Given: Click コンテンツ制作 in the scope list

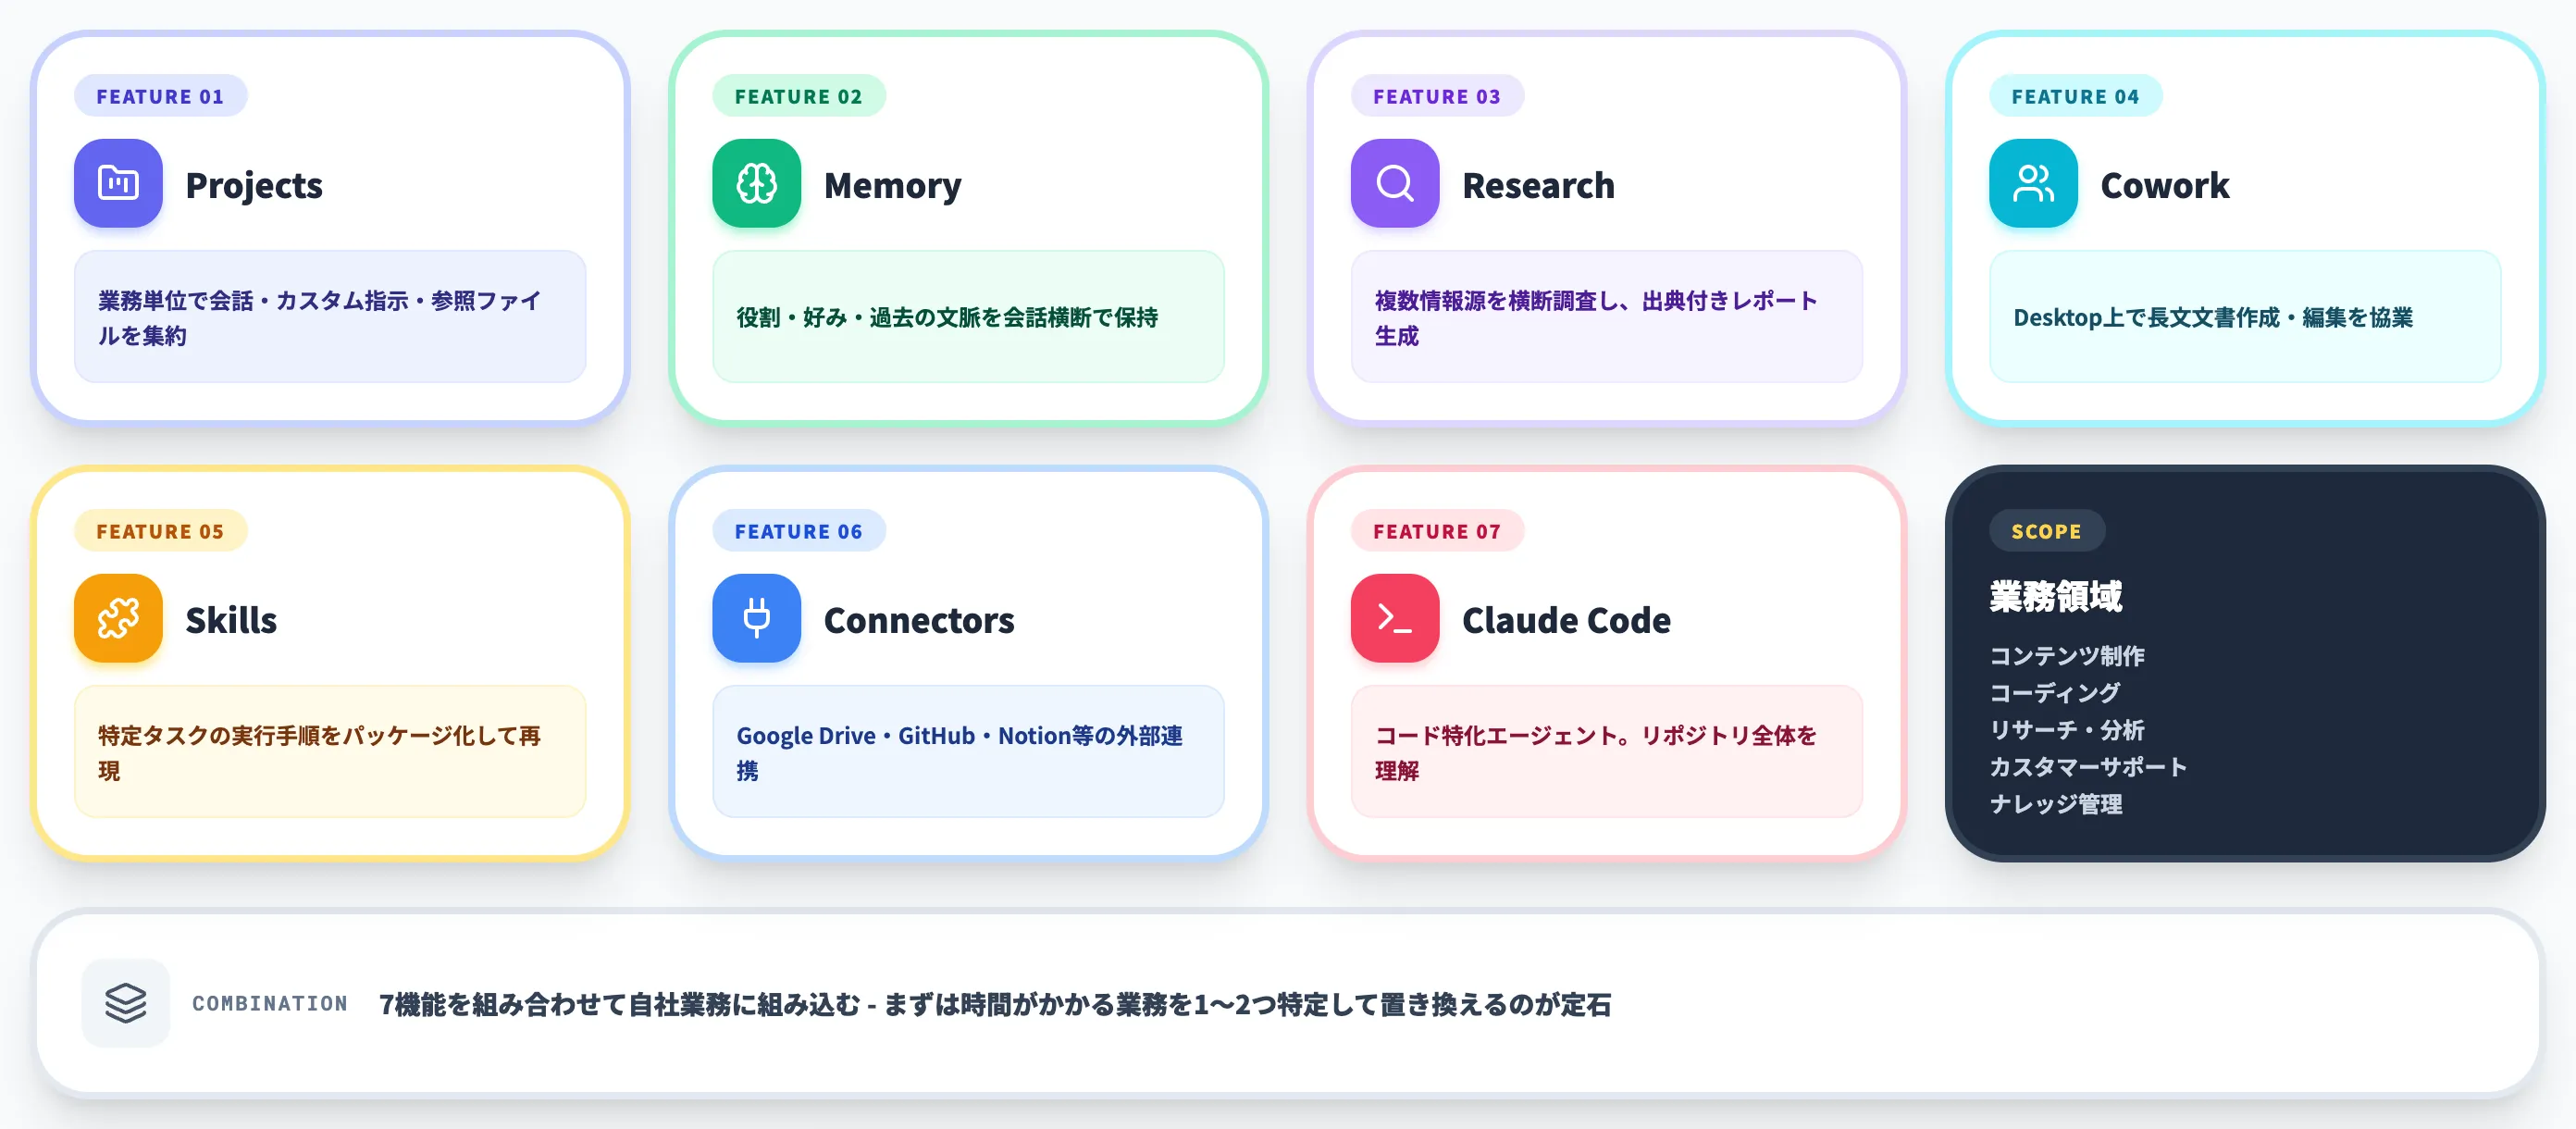Looking at the screenshot, I should [x=2066, y=655].
